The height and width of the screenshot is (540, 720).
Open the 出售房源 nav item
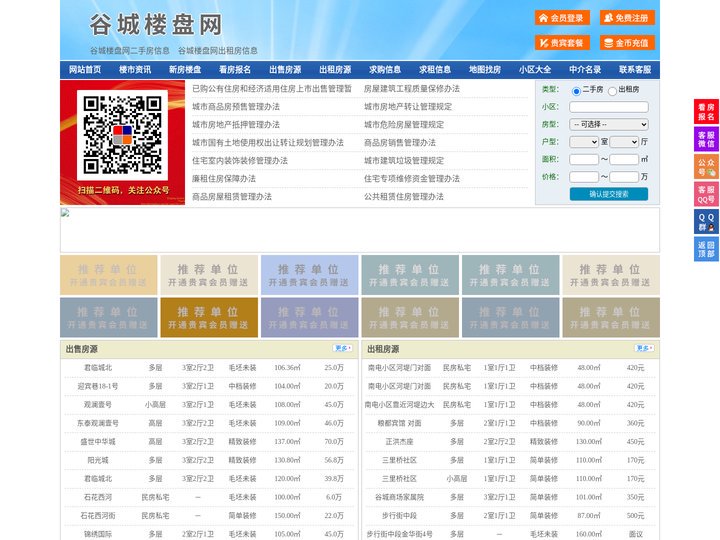click(x=285, y=69)
